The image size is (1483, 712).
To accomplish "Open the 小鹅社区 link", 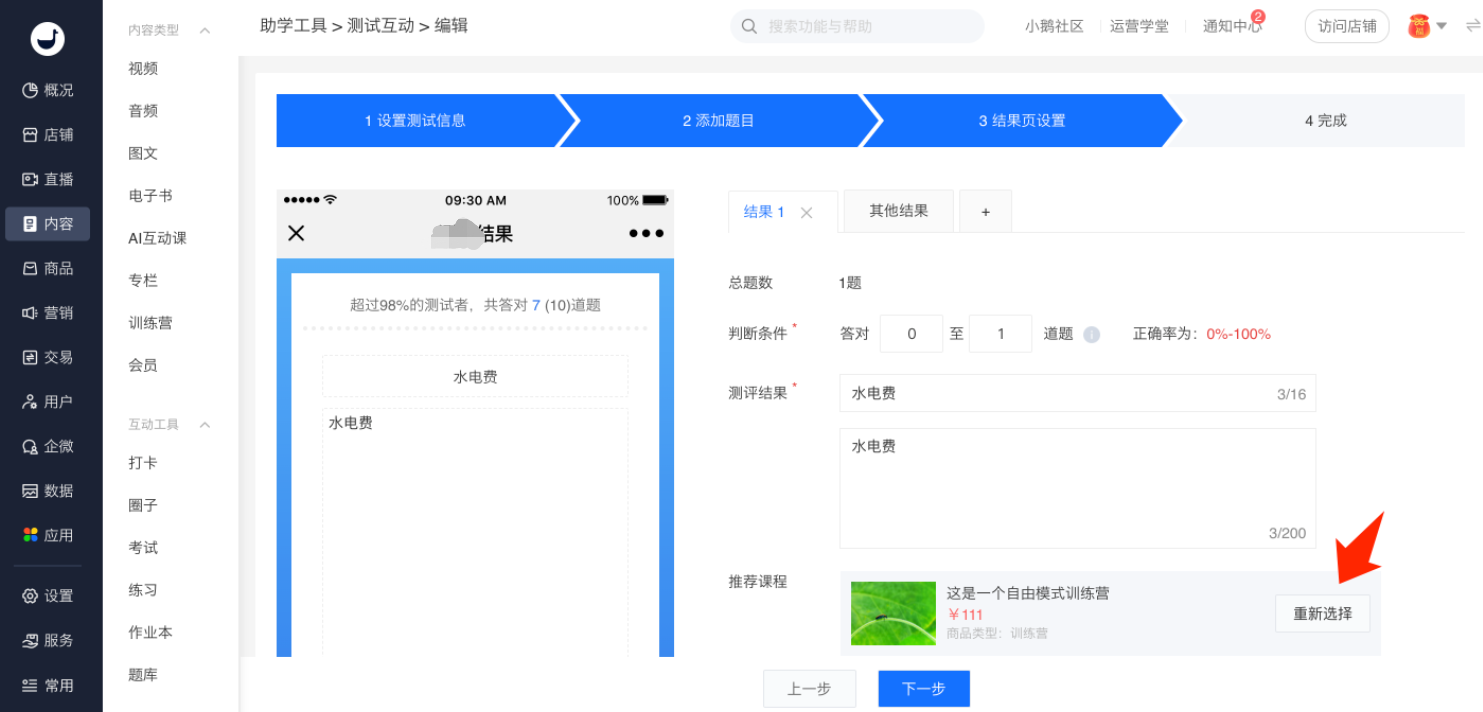I will coord(1054,27).
